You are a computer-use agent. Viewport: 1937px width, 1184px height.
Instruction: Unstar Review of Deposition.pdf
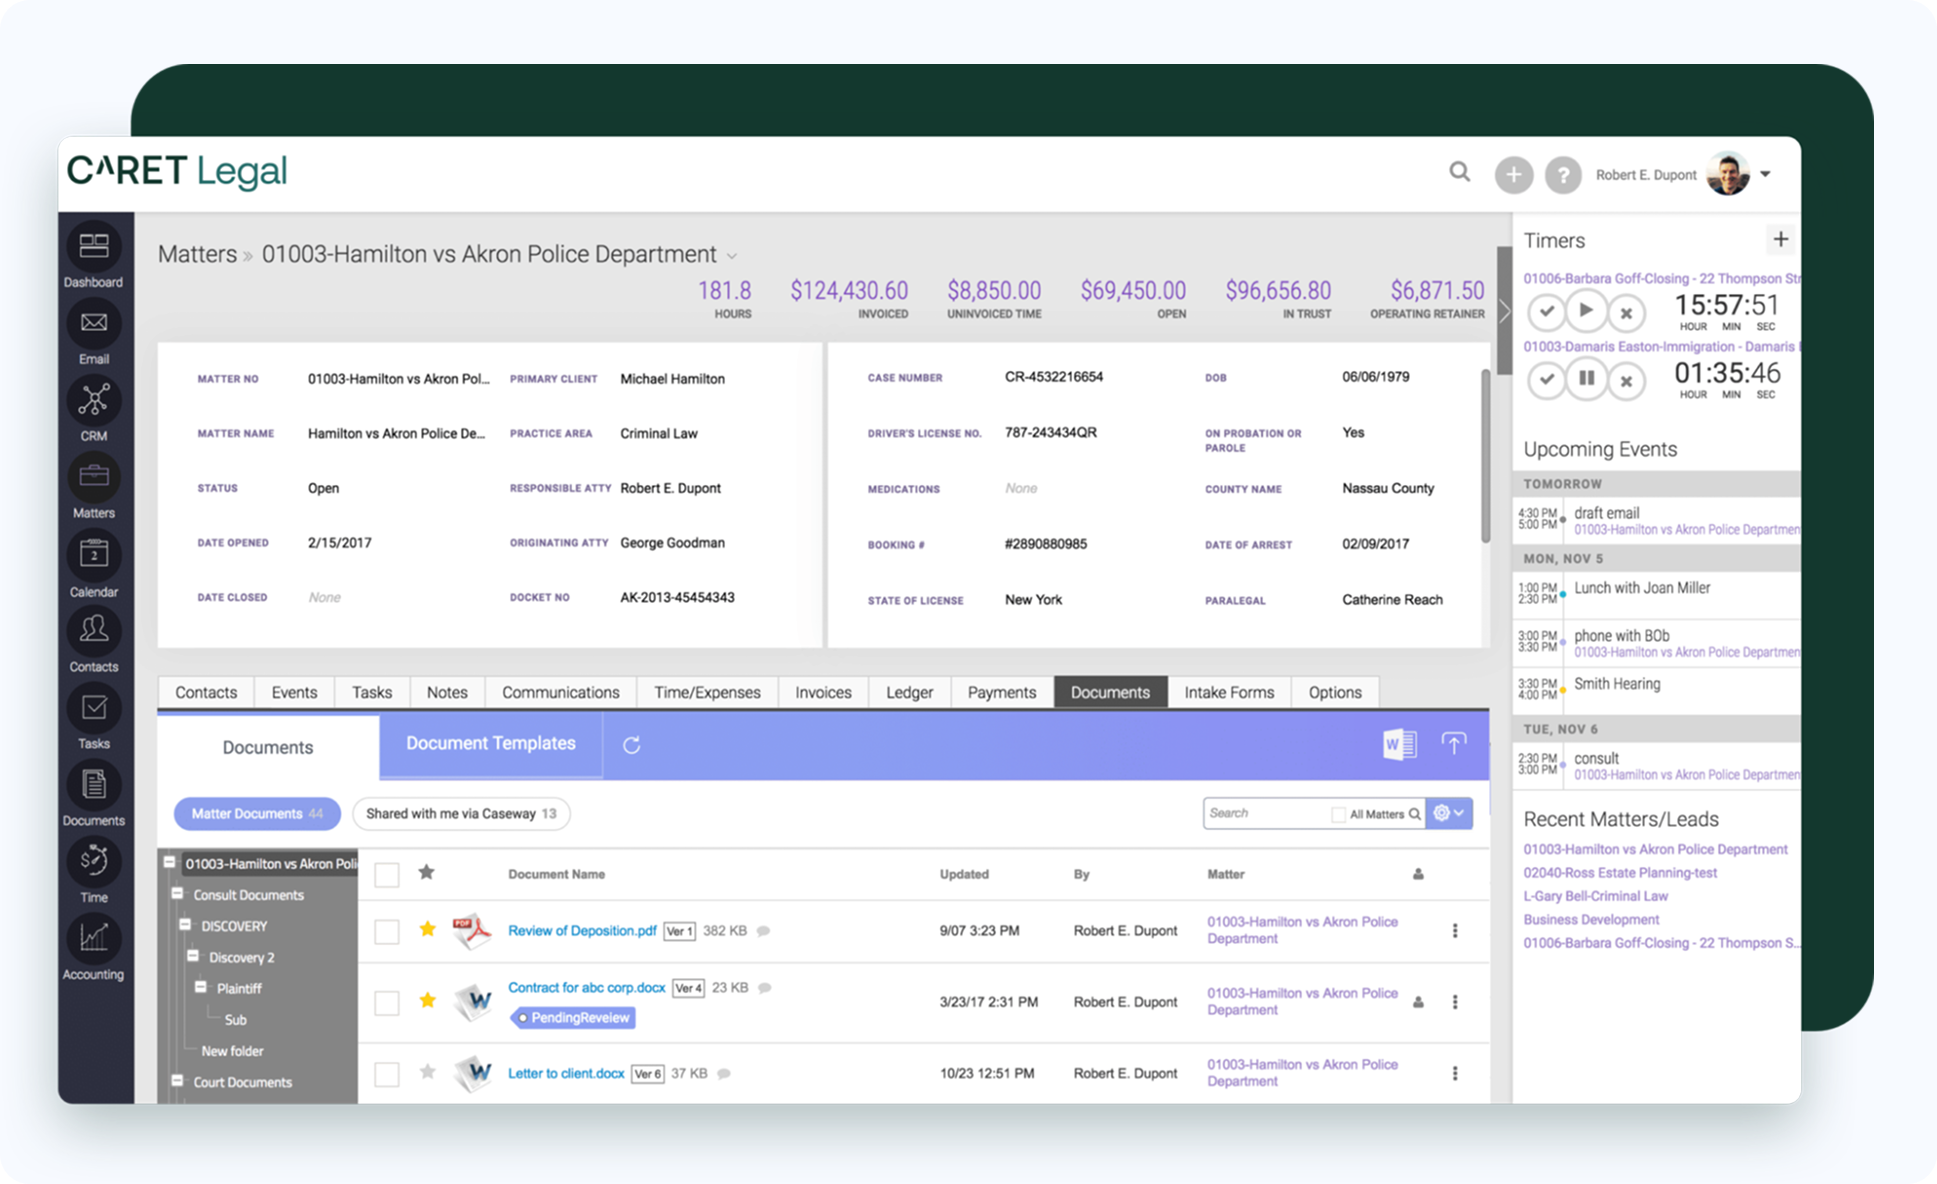point(428,929)
